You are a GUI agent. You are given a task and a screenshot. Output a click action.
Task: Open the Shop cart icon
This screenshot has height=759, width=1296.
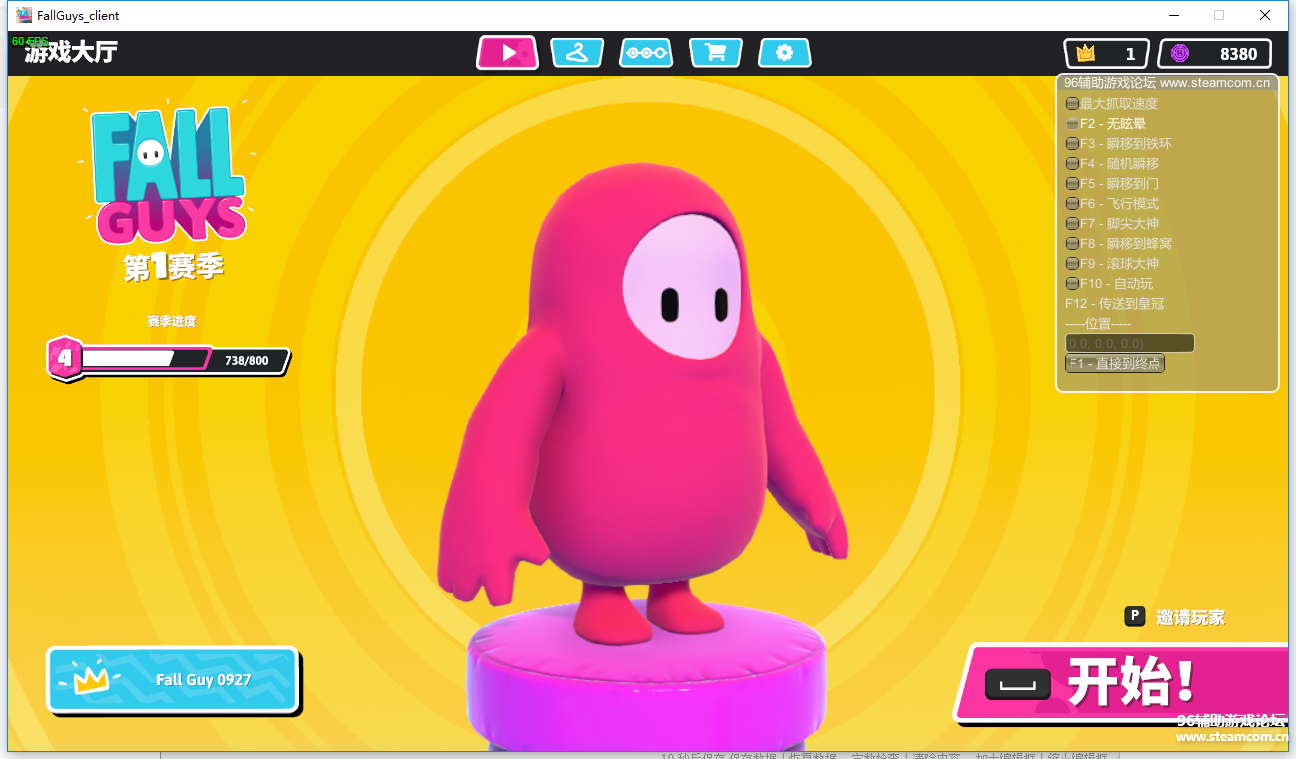pos(715,53)
